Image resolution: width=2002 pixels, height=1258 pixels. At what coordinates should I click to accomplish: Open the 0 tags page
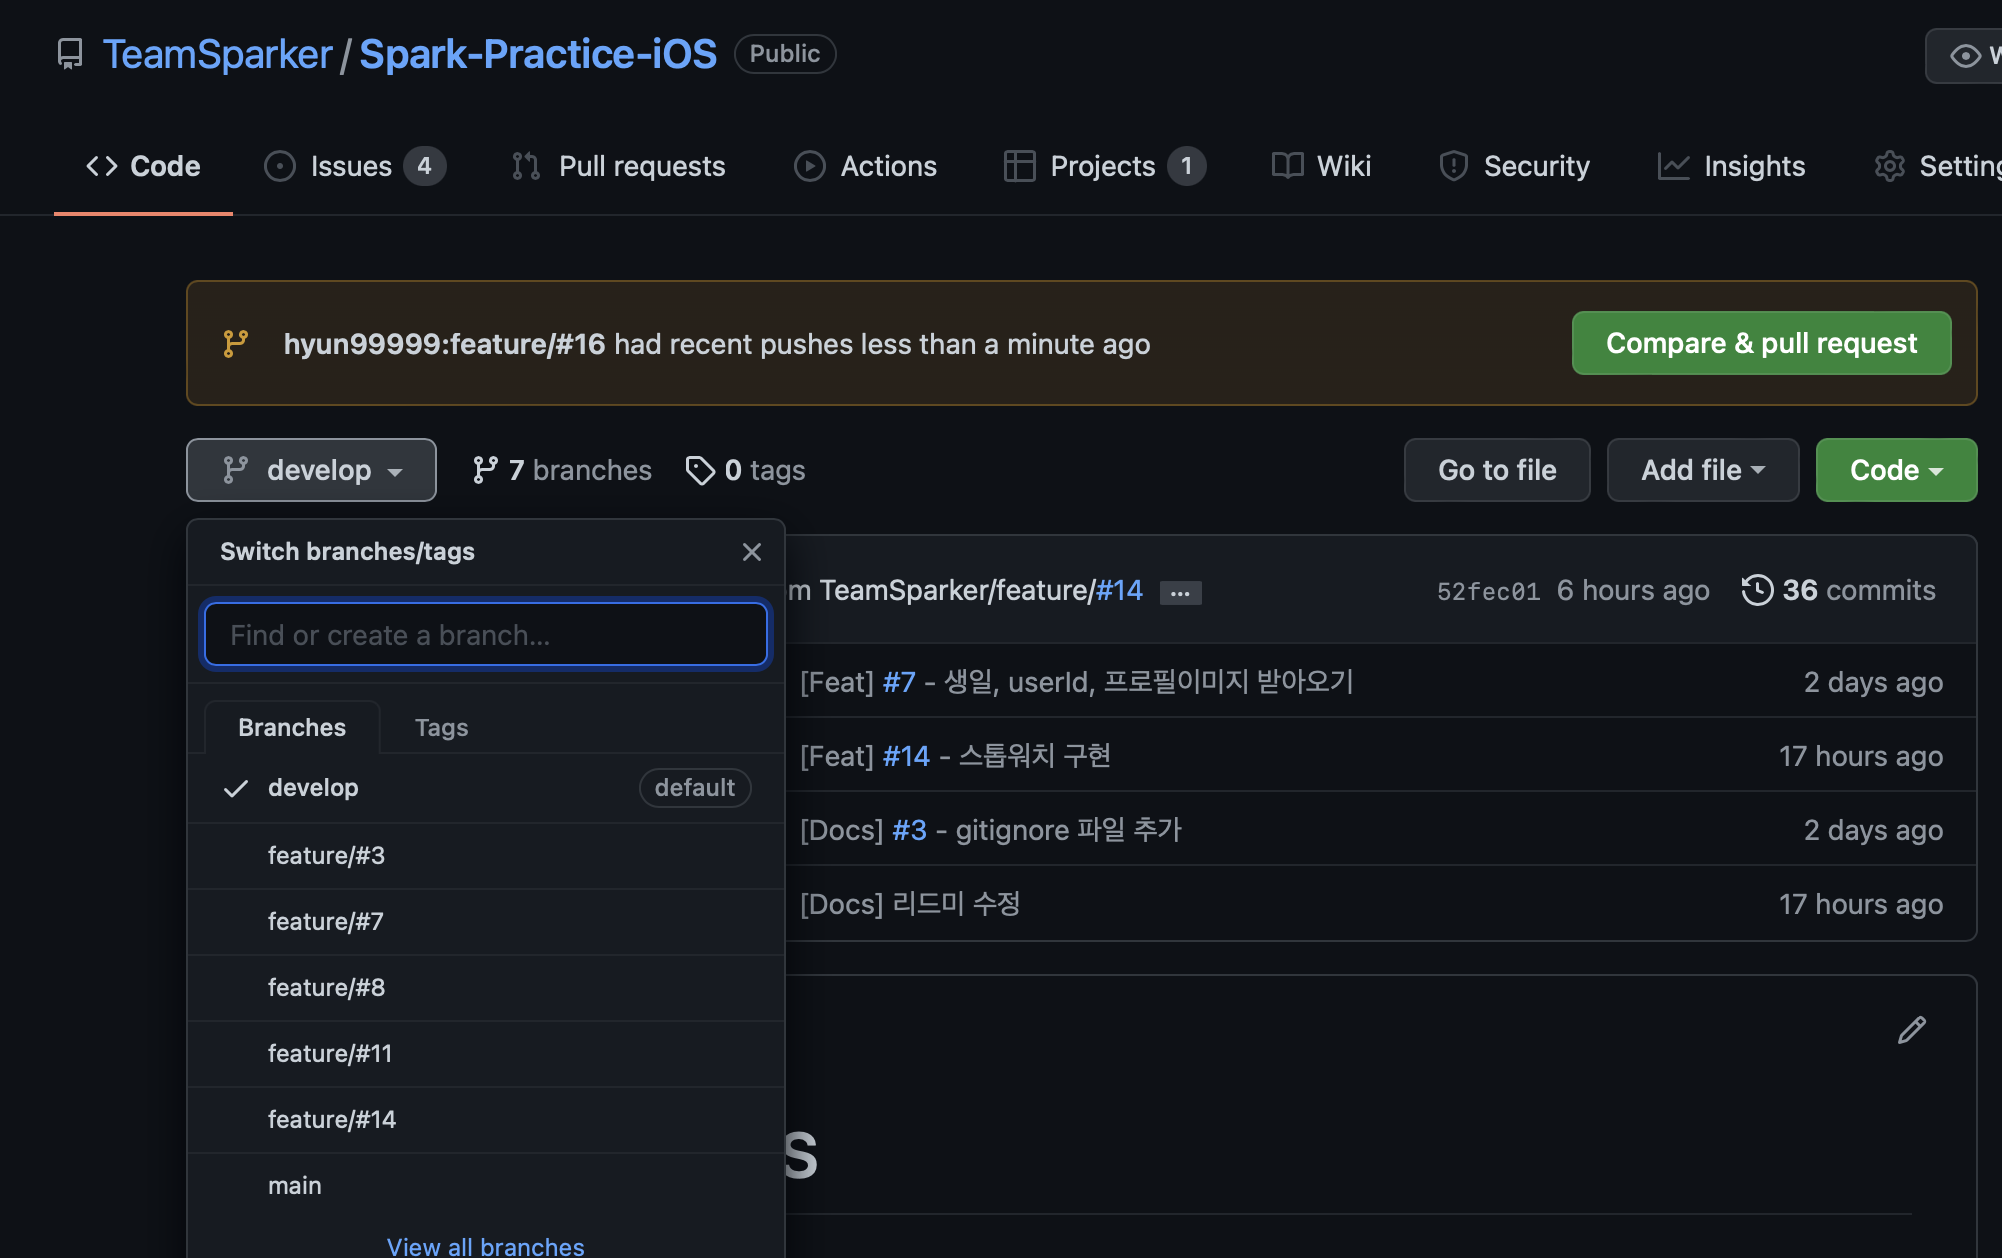coord(746,470)
